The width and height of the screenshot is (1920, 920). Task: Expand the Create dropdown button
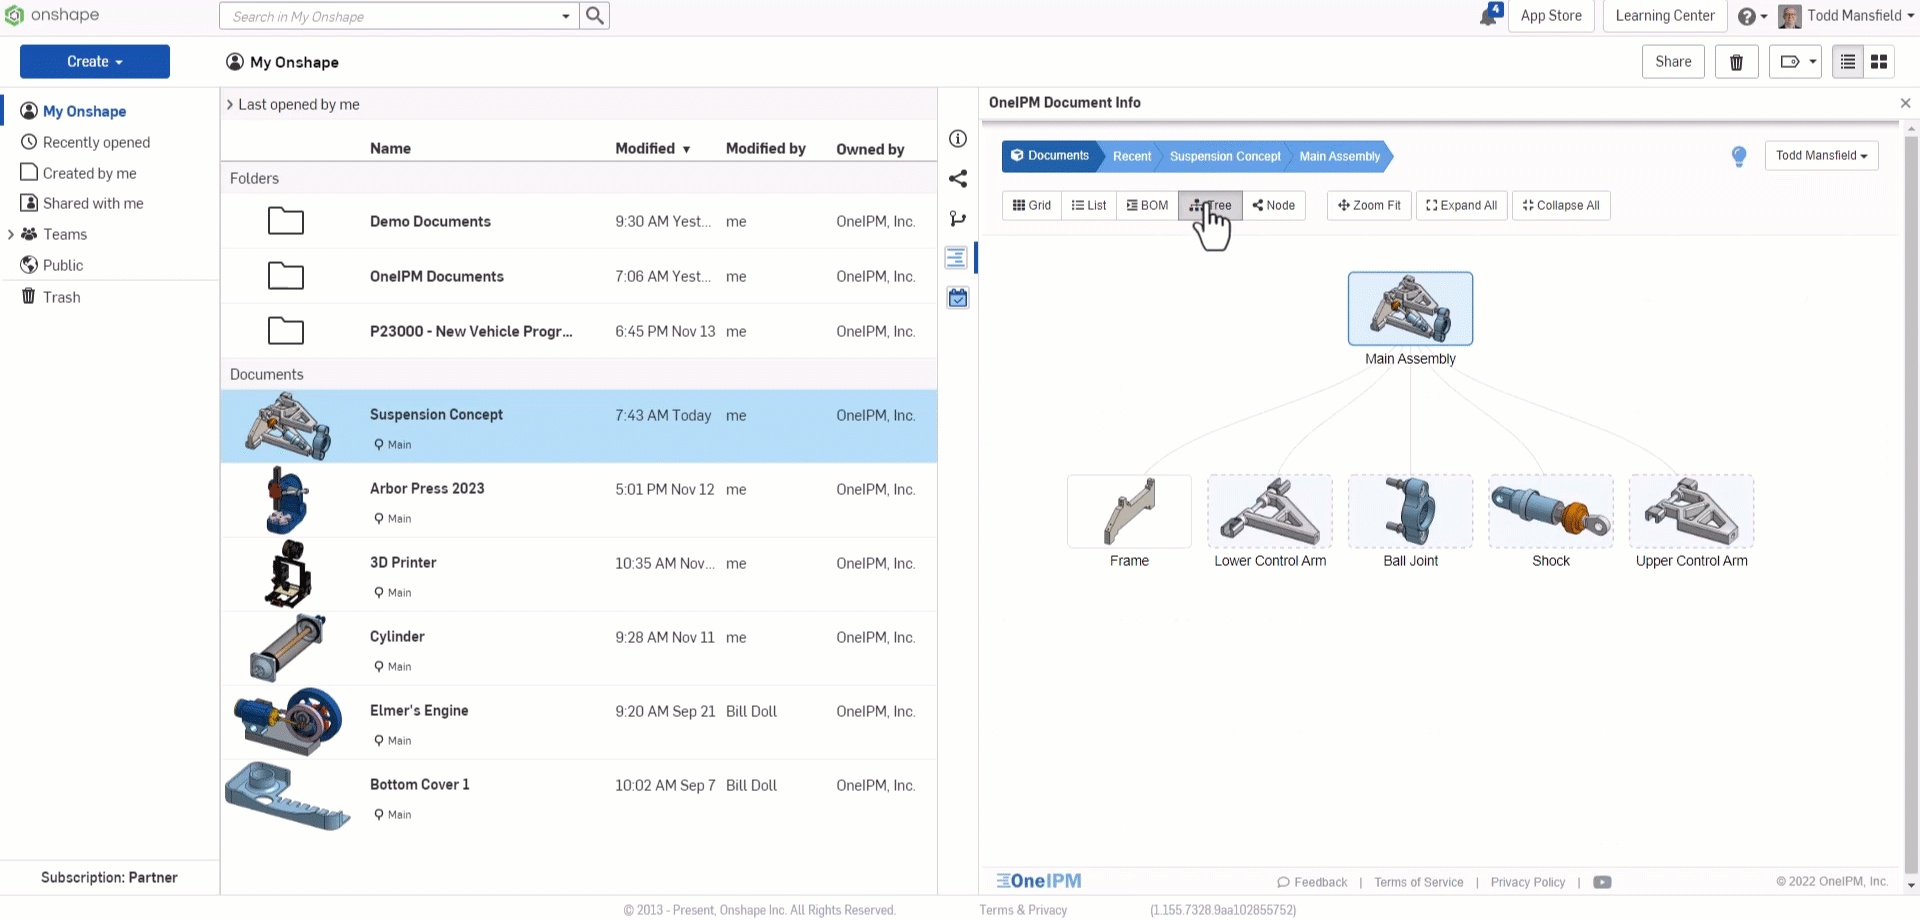pyautogui.click(x=95, y=62)
